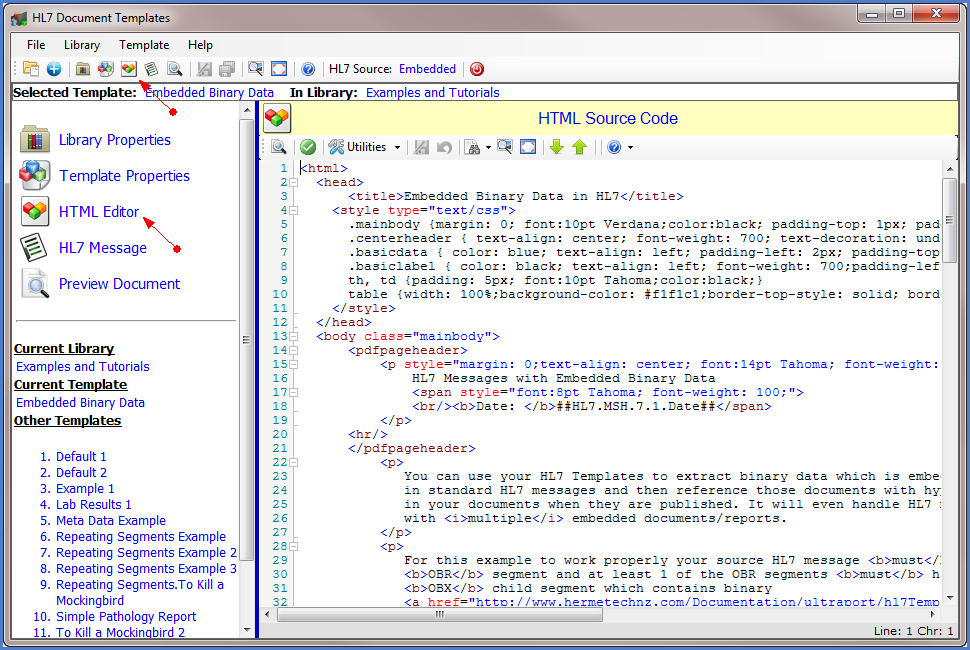
Task: Open the Template menu
Action: click(x=144, y=45)
